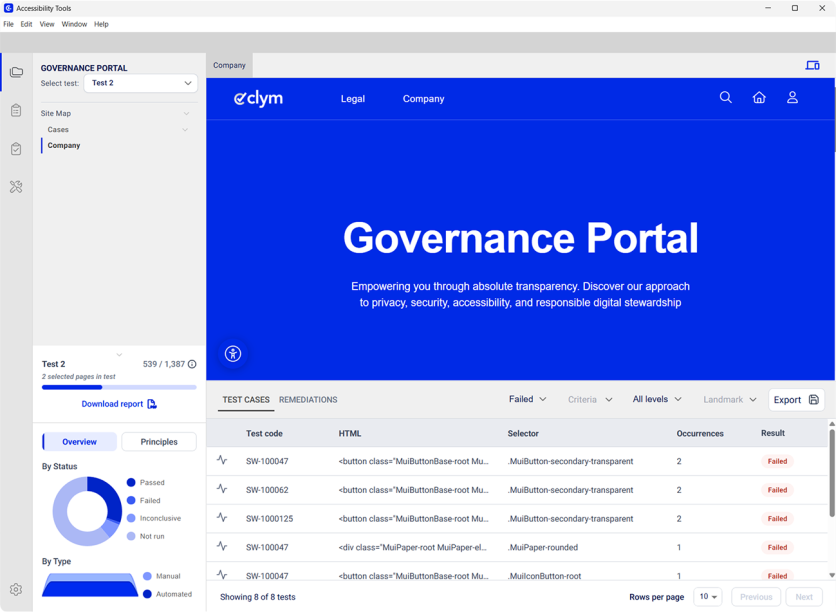The image size is (836, 612).
Task: Click the Download report link
Action: click(x=119, y=404)
